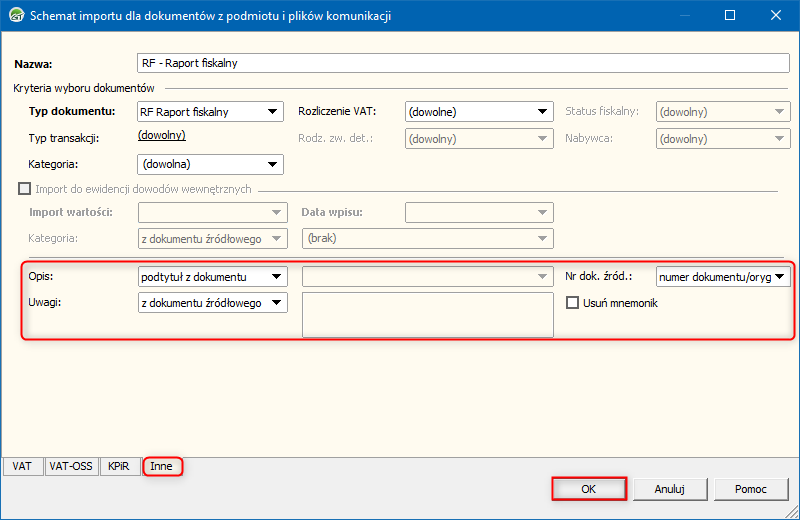
Task: Click the large Uwagi text area
Action: coord(427,315)
